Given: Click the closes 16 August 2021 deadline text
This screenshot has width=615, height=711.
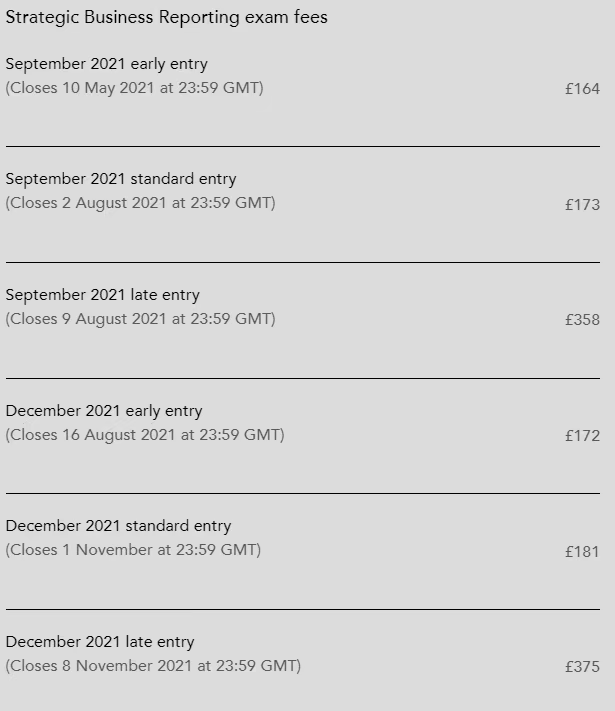Looking at the screenshot, I should [145, 435].
